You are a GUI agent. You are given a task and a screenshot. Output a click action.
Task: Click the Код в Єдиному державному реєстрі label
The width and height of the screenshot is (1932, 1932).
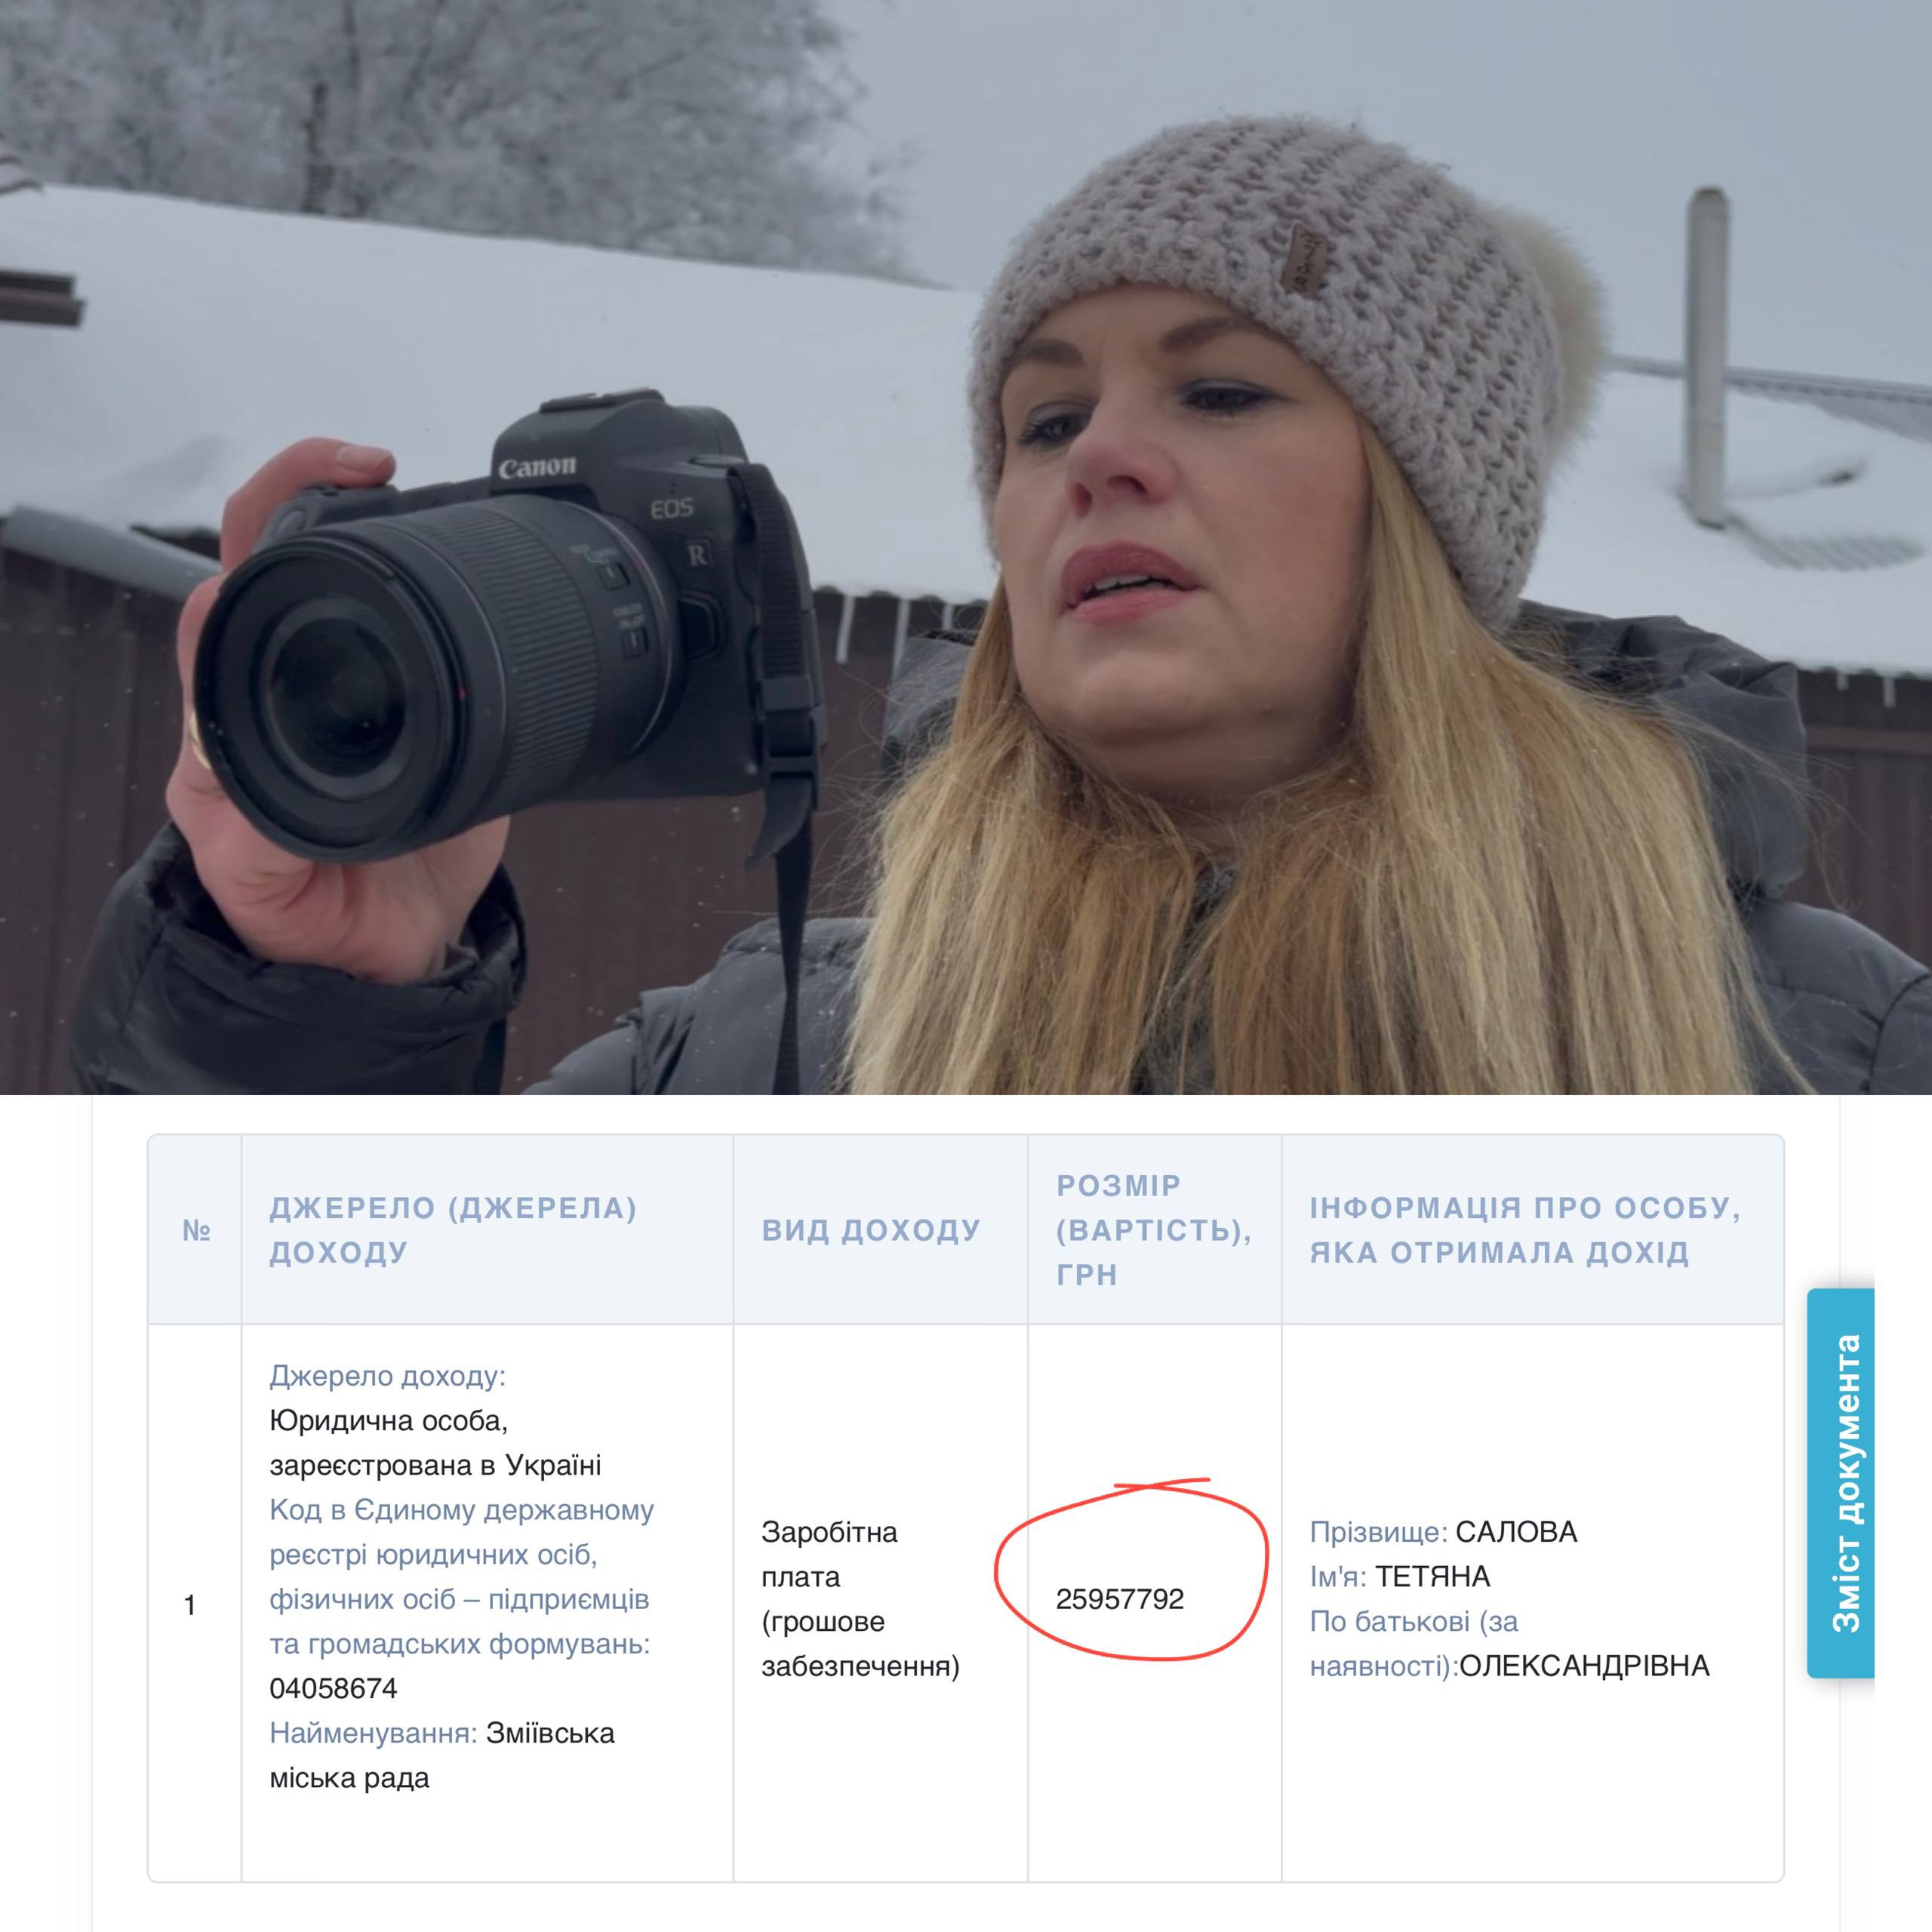point(461,1510)
